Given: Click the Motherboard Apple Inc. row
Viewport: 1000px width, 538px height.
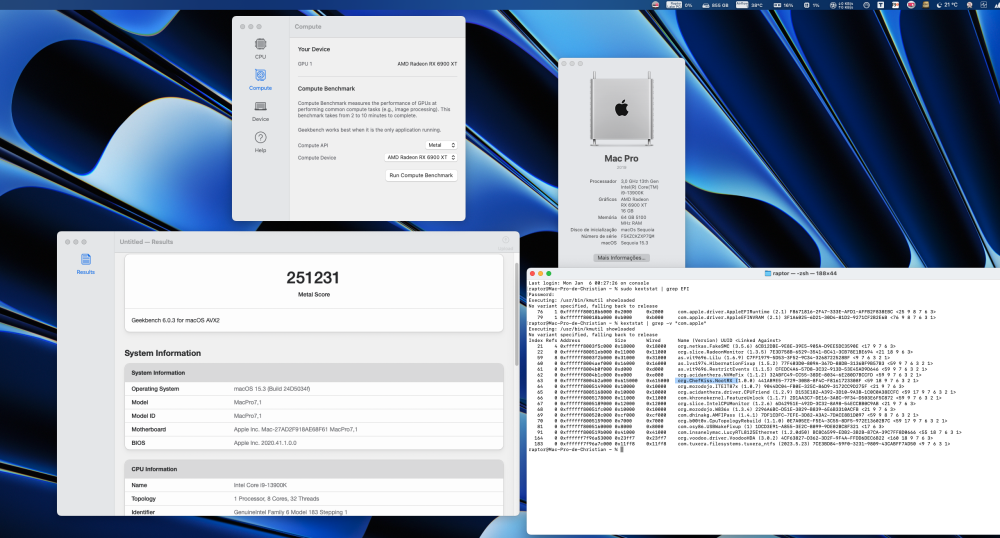Looking at the screenshot, I should (x=314, y=429).
